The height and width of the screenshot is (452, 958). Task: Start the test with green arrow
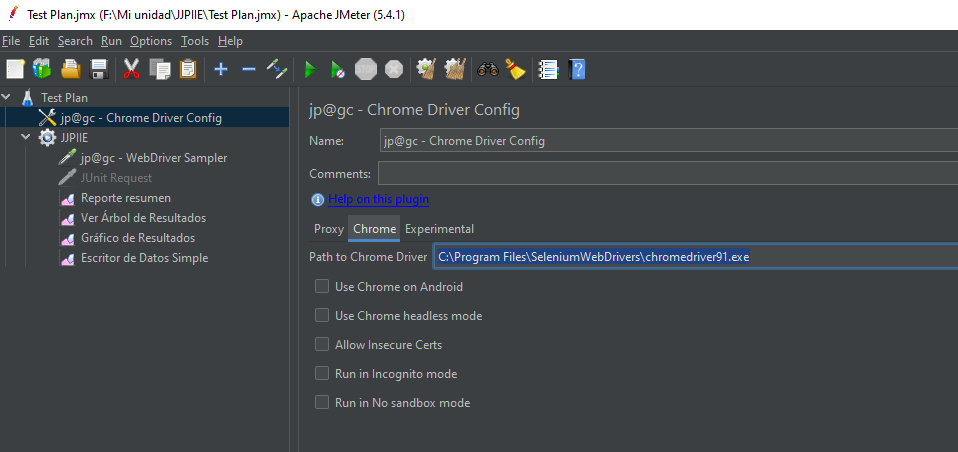[x=310, y=69]
